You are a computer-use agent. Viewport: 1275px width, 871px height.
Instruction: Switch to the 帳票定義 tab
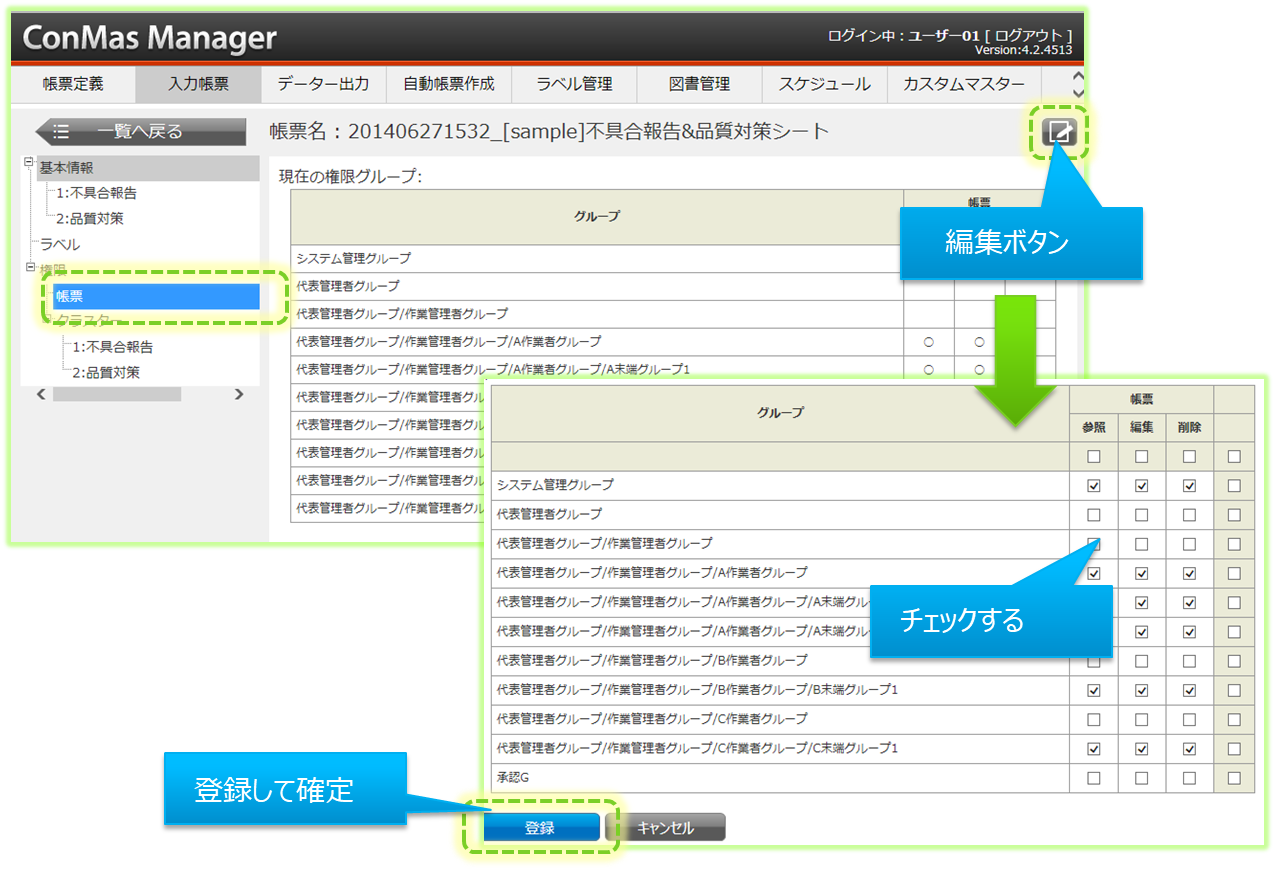[x=73, y=84]
